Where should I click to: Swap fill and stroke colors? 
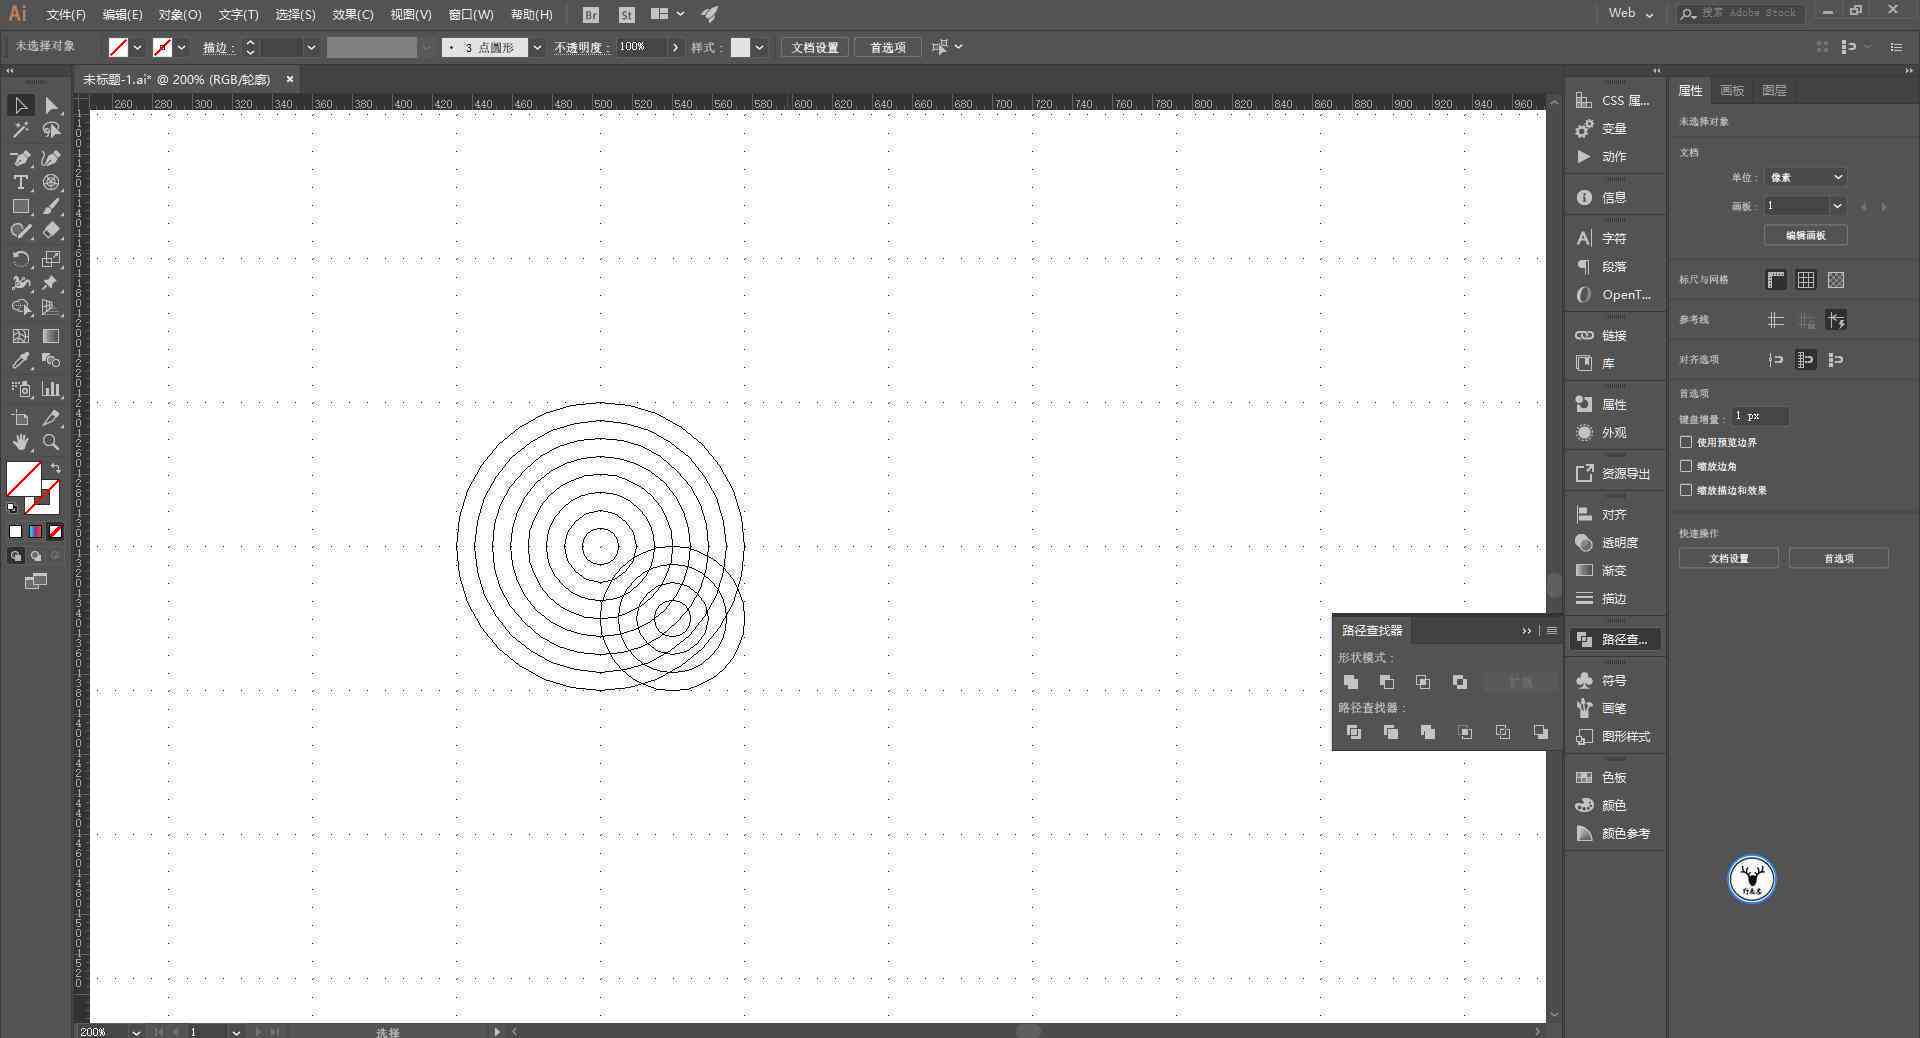coord(56,468)
